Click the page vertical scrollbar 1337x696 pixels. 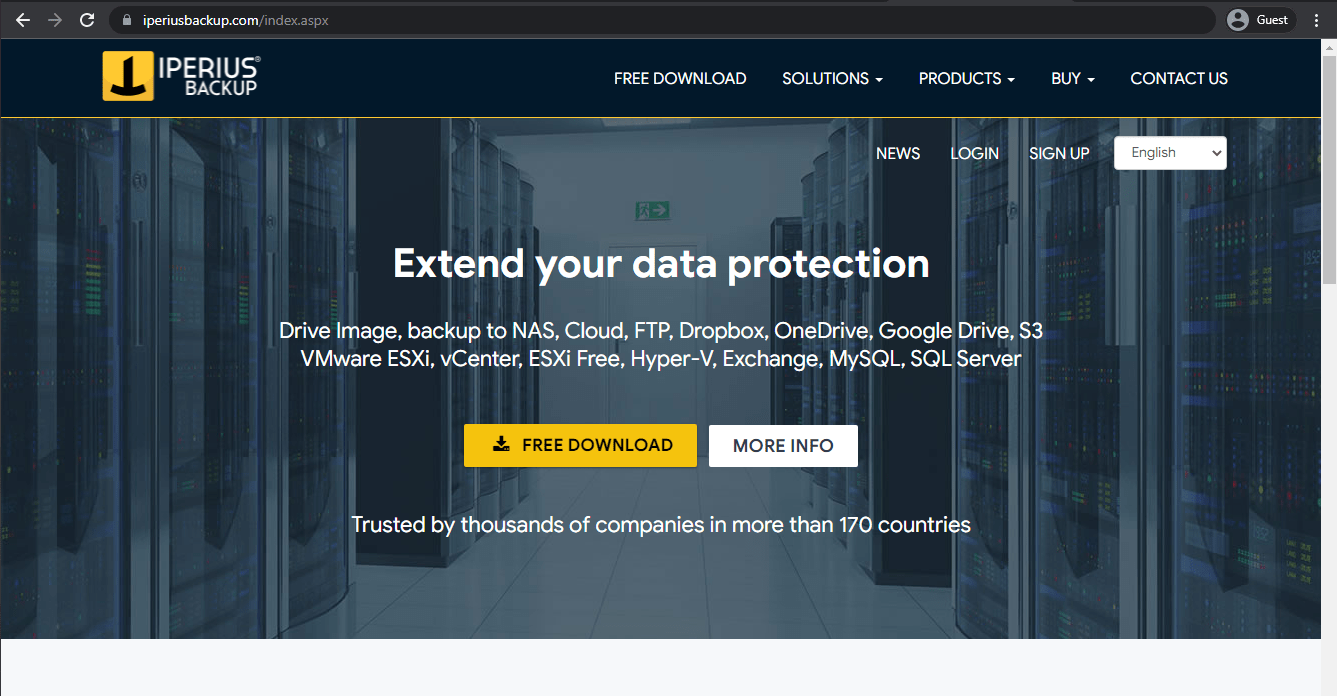1329,200
